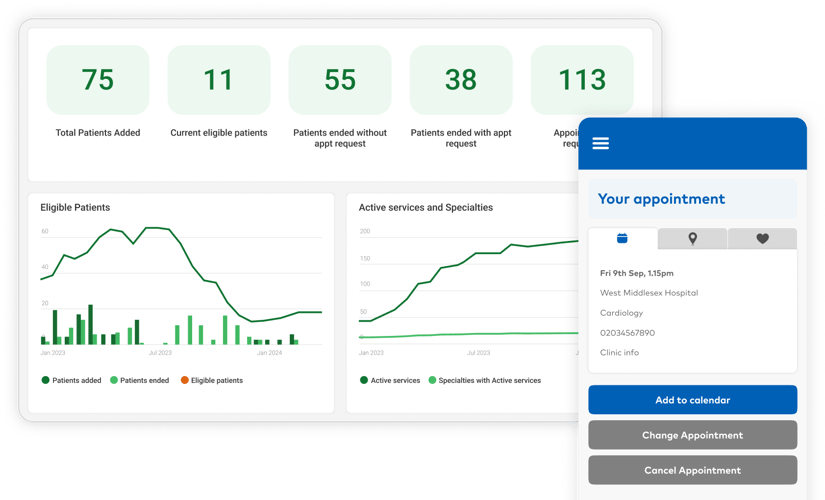Toggle the Active services legend dot

(x=364, y=380)
